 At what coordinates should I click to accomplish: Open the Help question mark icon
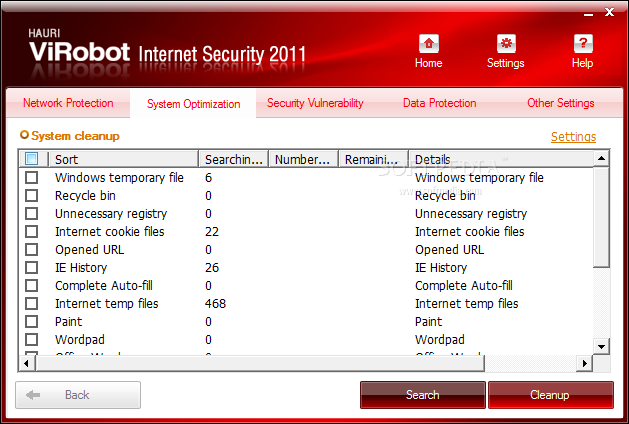tap(583, 43)
